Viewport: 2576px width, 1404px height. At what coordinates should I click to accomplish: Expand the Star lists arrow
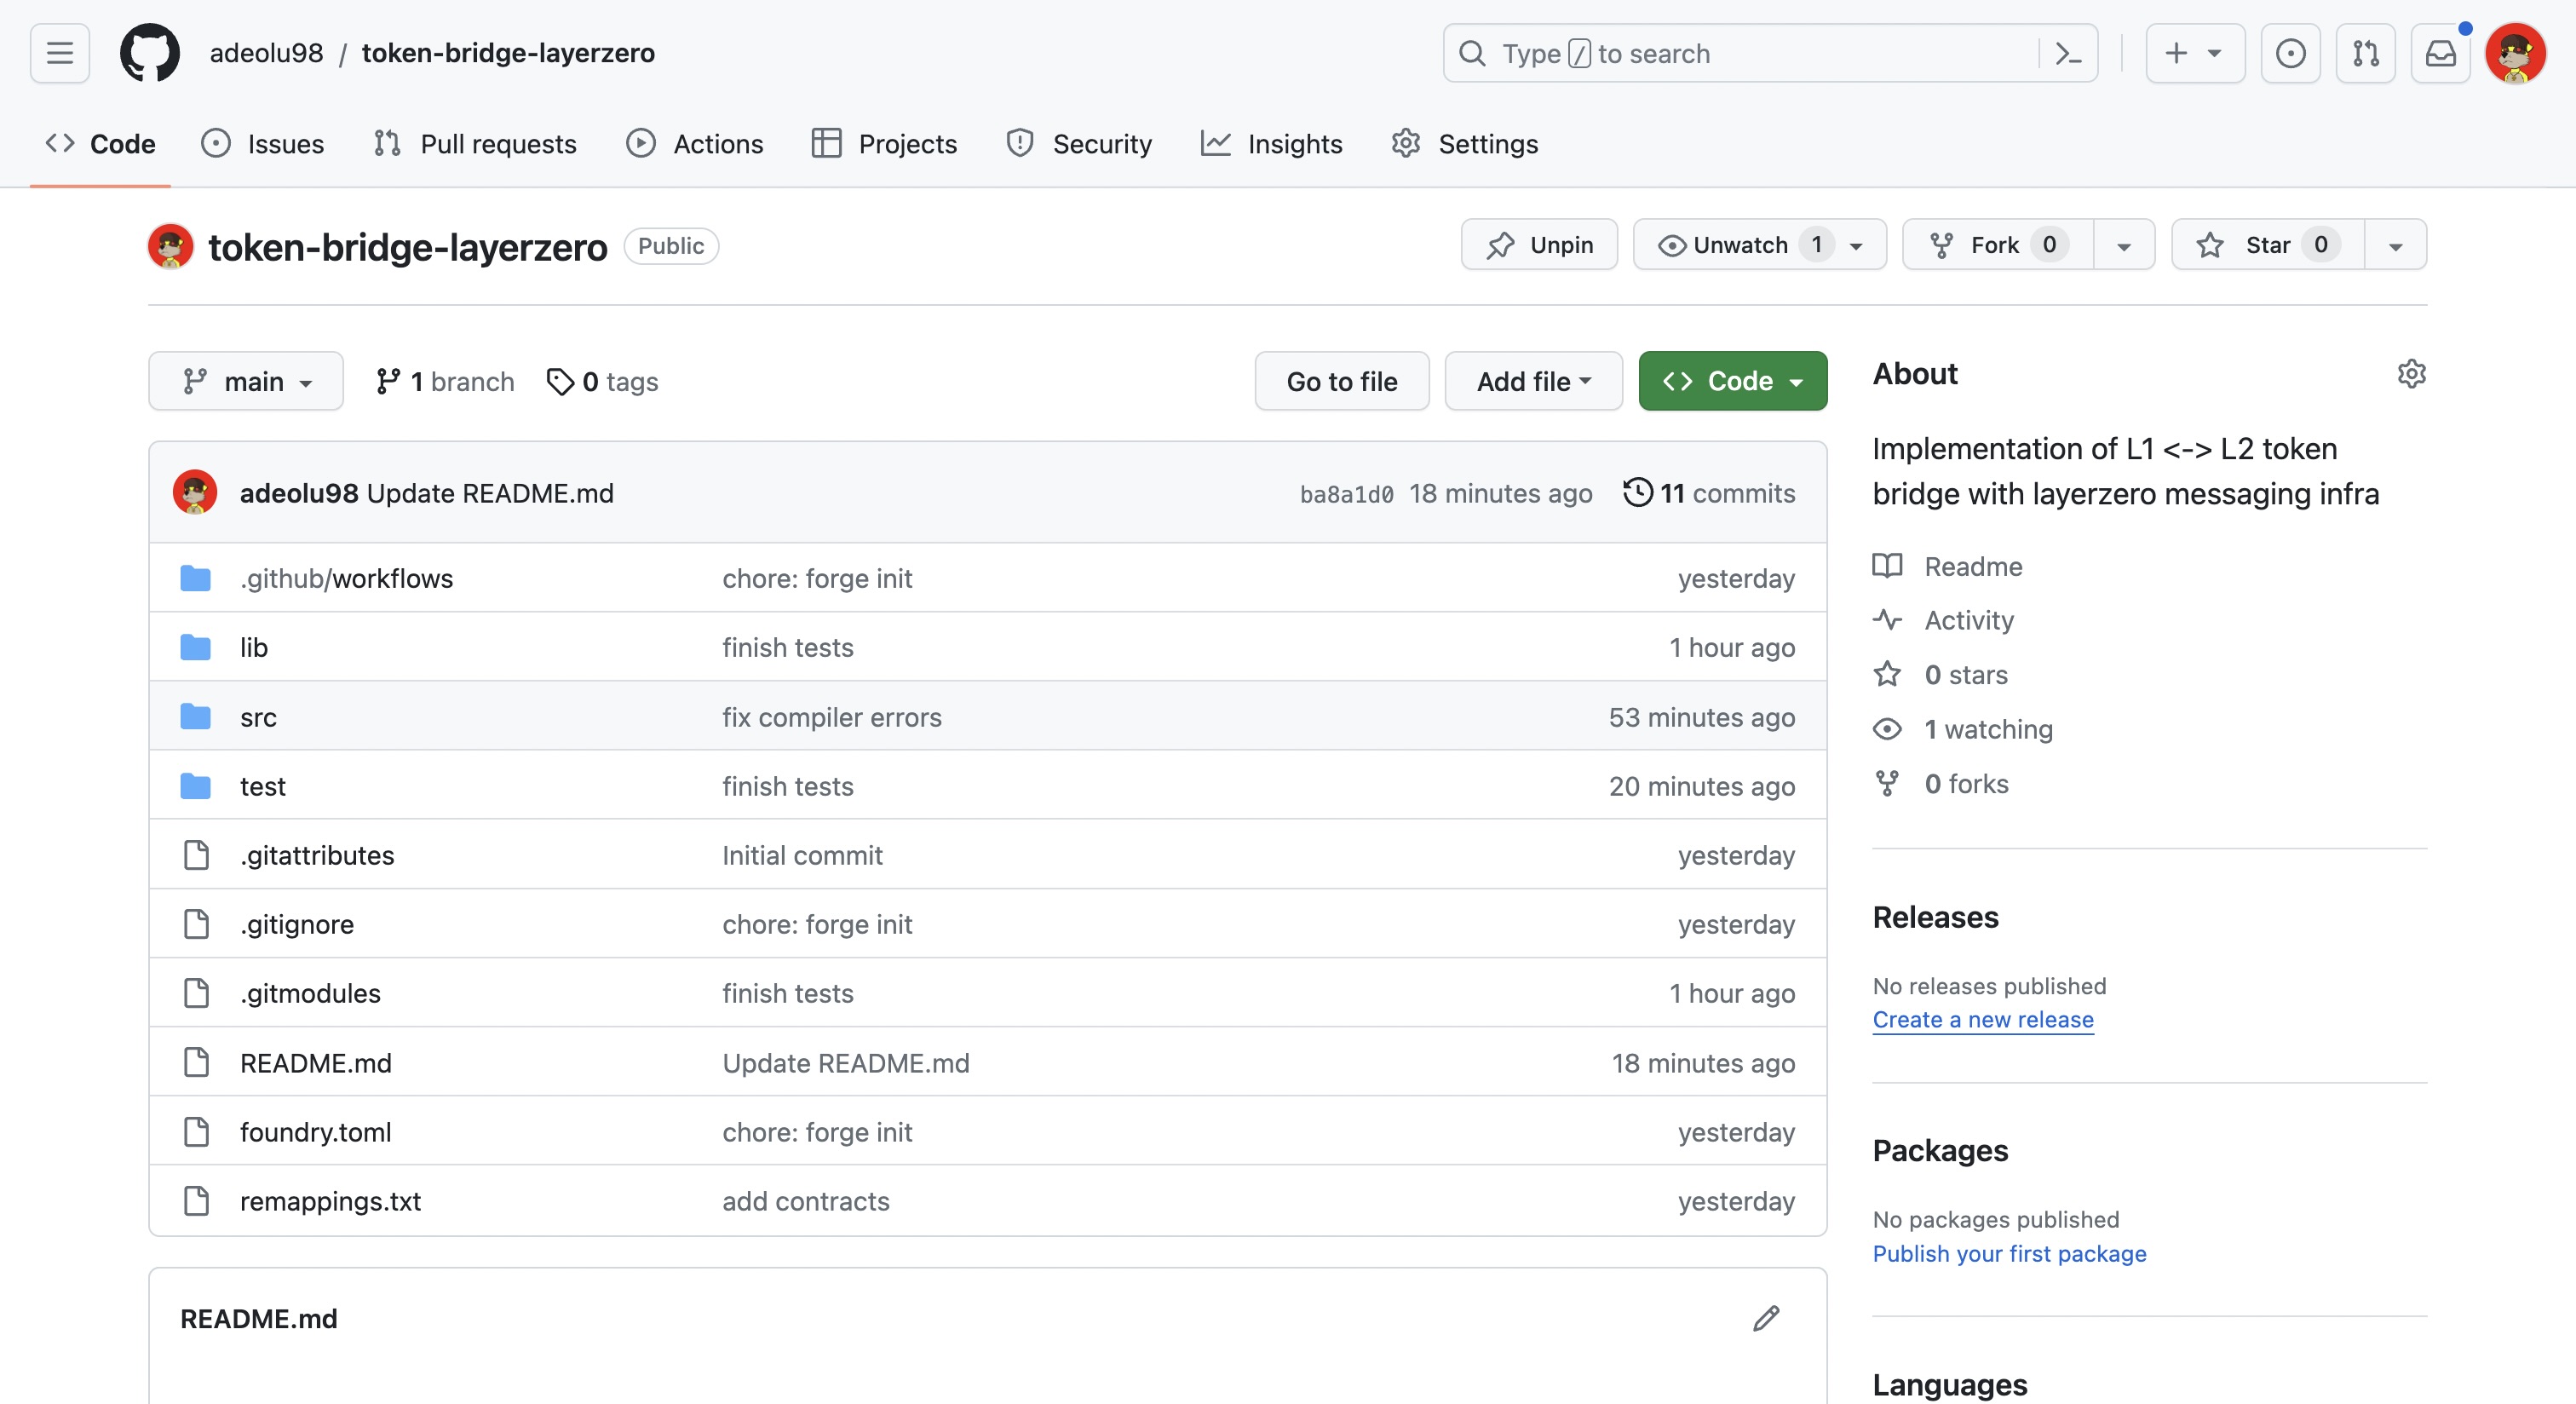coord(2396,245)
